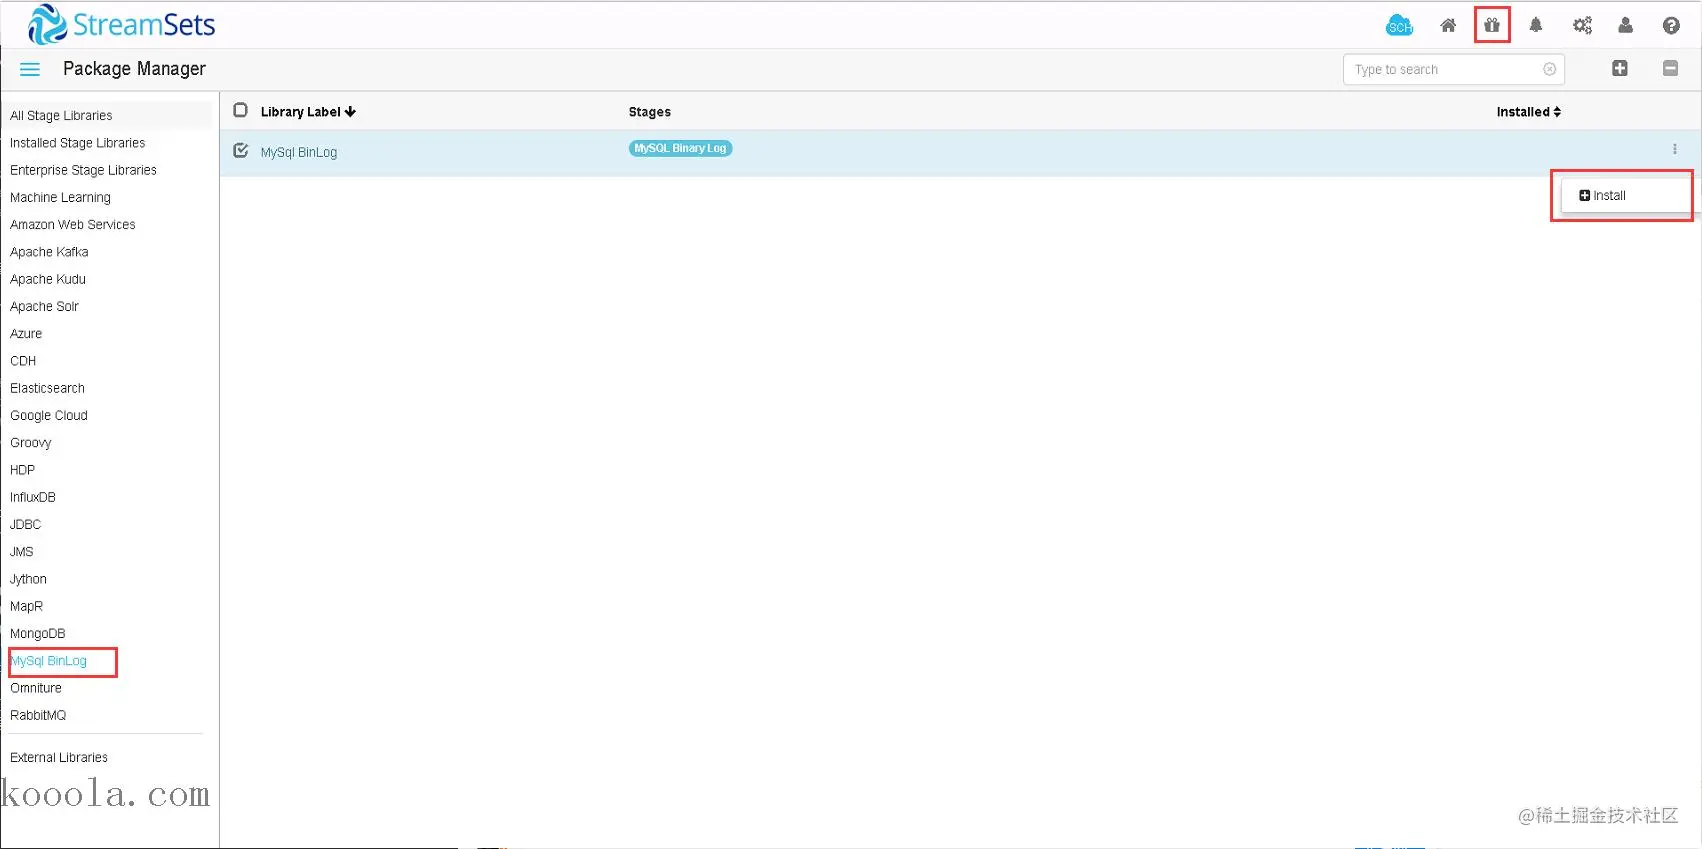Select MySql BinLog category in sidebar

click(49, 661)
